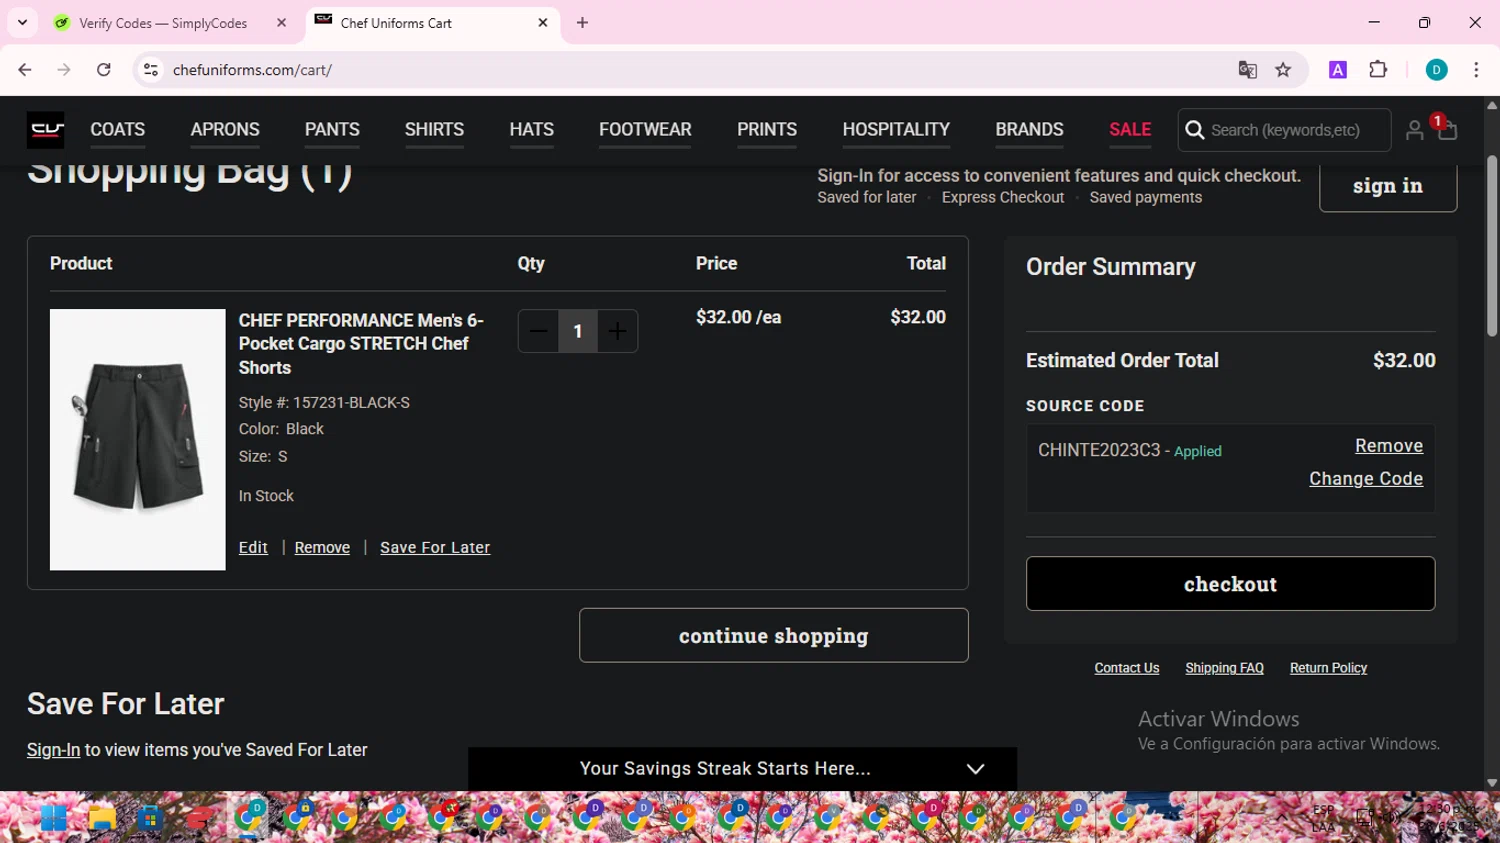Open the tab search dropdown arrow
The width and height of the screenshot is (1500, 843).
click(x=22, y=23)
